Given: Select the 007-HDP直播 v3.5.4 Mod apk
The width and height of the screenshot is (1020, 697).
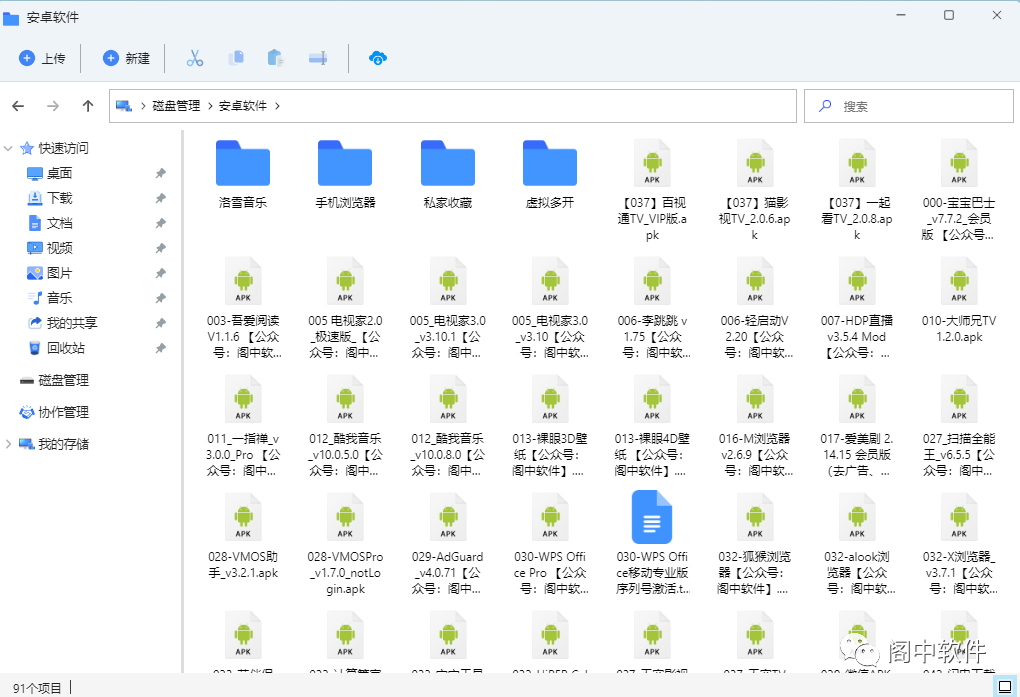Looking at the screenshot, I should click(x=857, y=308).
